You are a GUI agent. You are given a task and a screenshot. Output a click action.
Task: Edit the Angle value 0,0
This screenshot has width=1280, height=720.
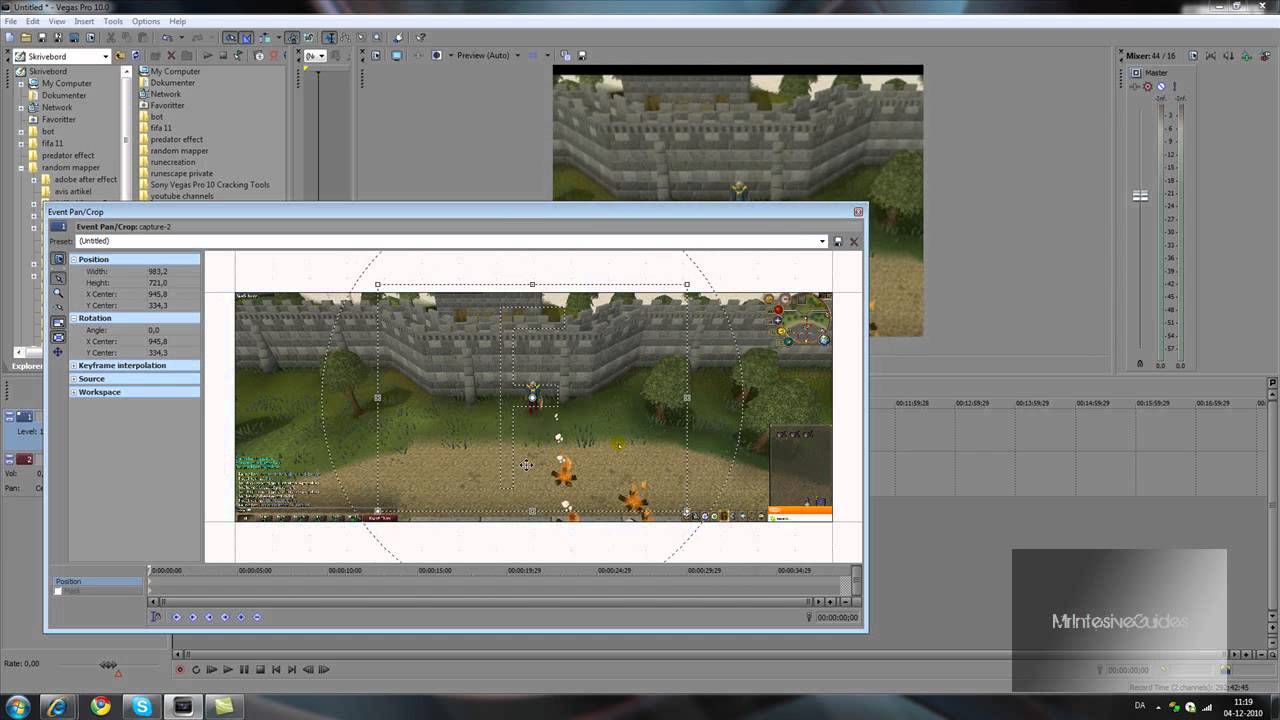pos(153,330)
